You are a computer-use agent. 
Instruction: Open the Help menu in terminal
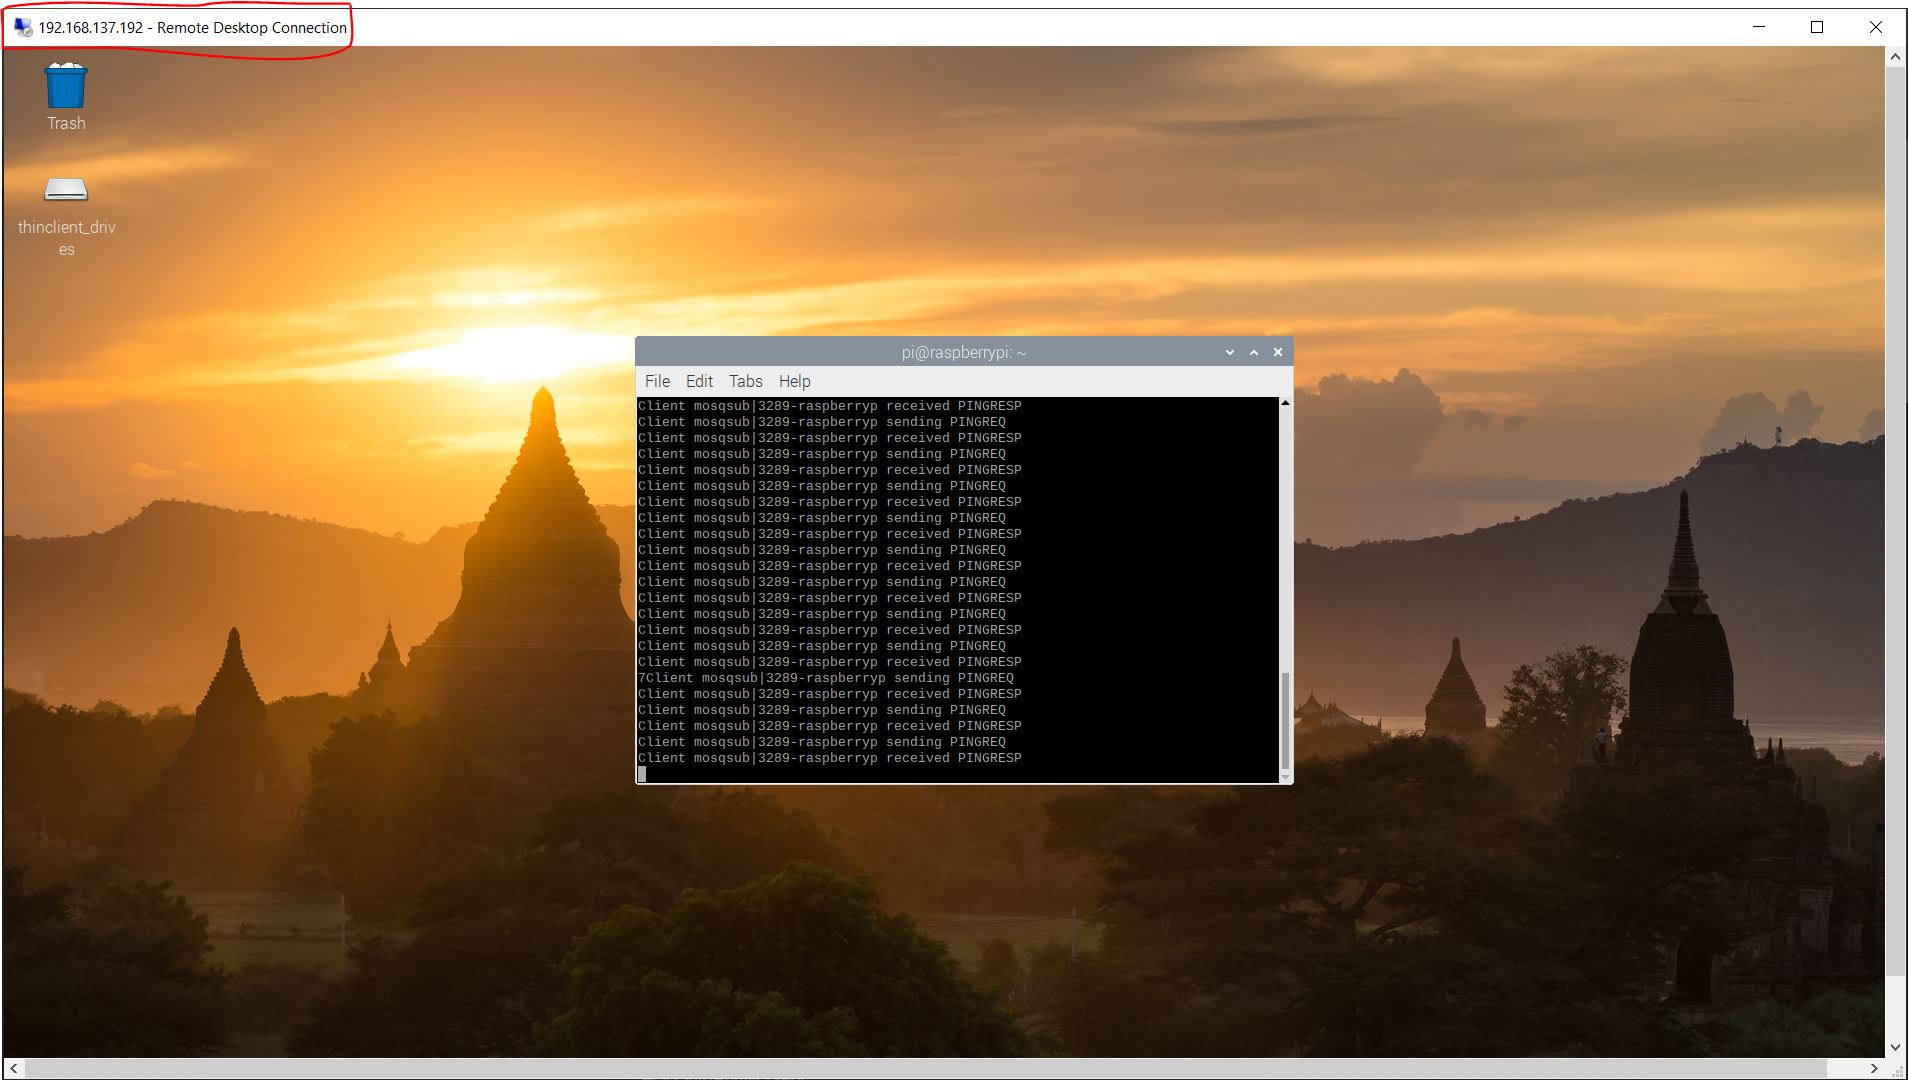click(x=794, y=381)
